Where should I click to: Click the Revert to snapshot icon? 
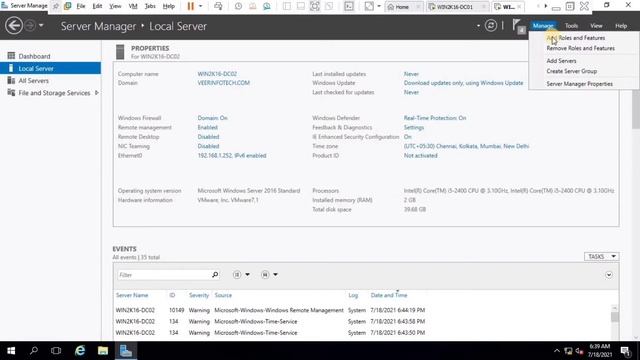coord(253,6)
